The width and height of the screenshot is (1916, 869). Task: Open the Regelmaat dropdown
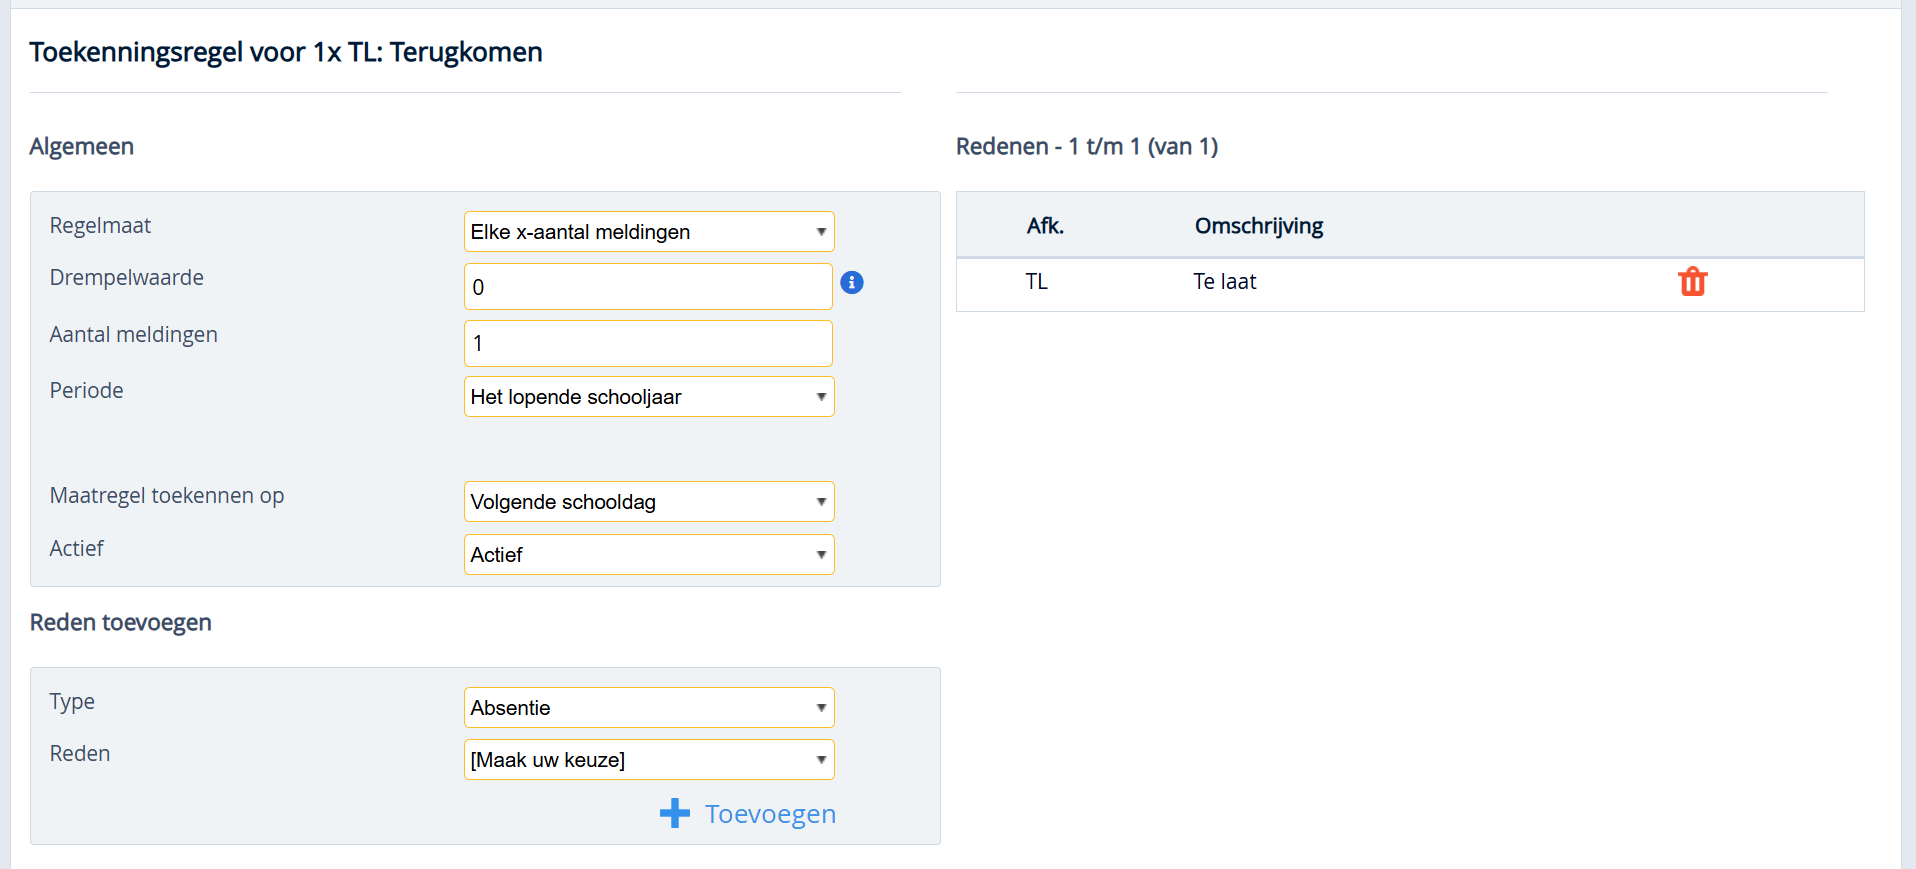[x=648, y=232]
